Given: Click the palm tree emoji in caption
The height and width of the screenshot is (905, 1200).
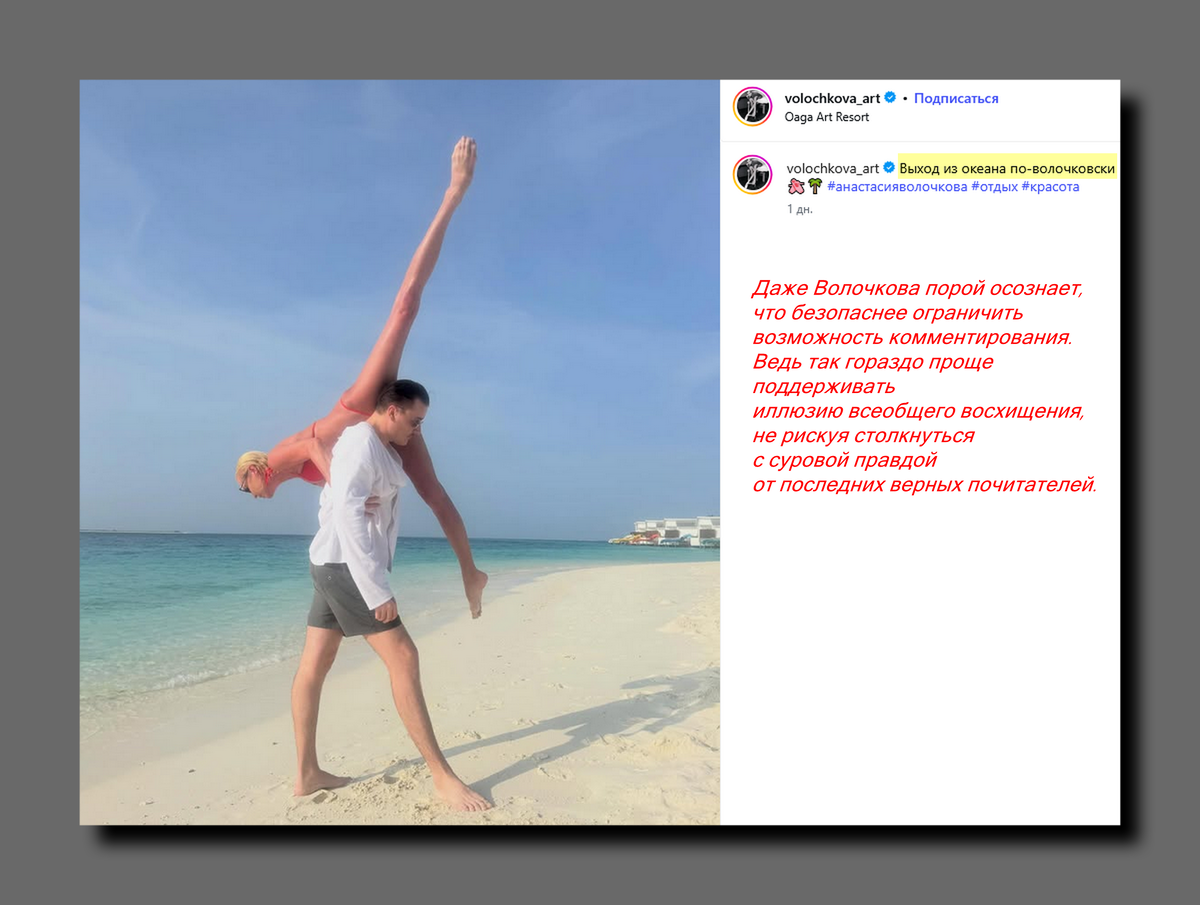Looking at the screenshot, I should coord(815,186).
